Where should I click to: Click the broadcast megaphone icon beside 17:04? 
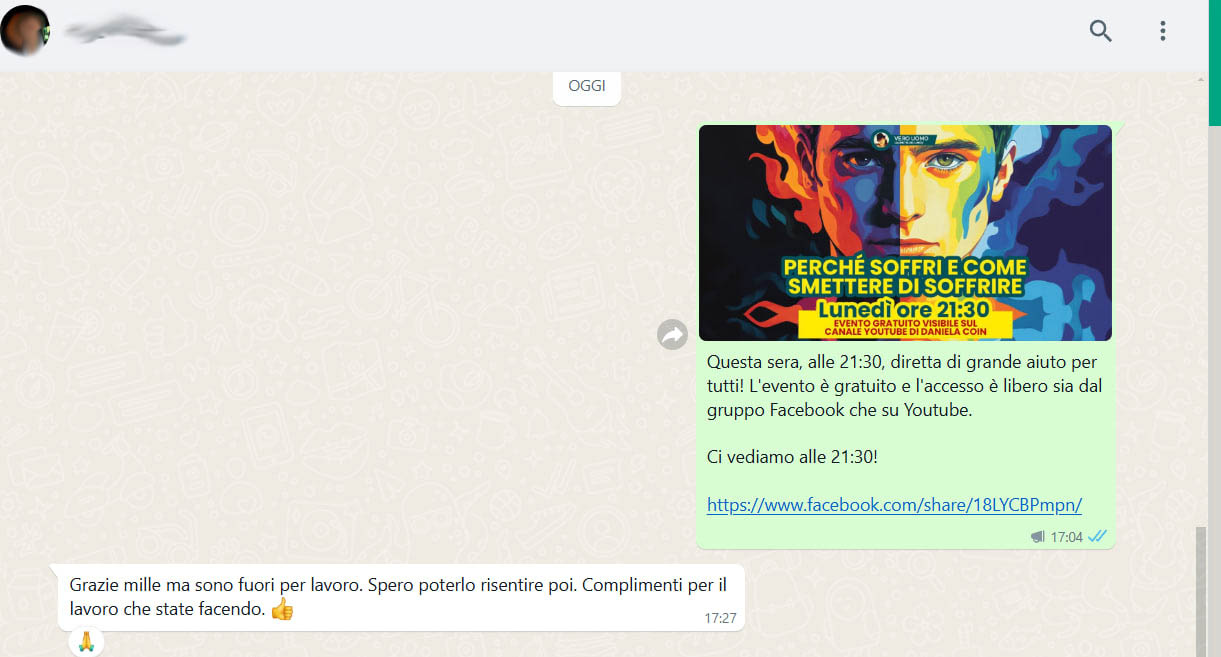[x=1037, y=537]
